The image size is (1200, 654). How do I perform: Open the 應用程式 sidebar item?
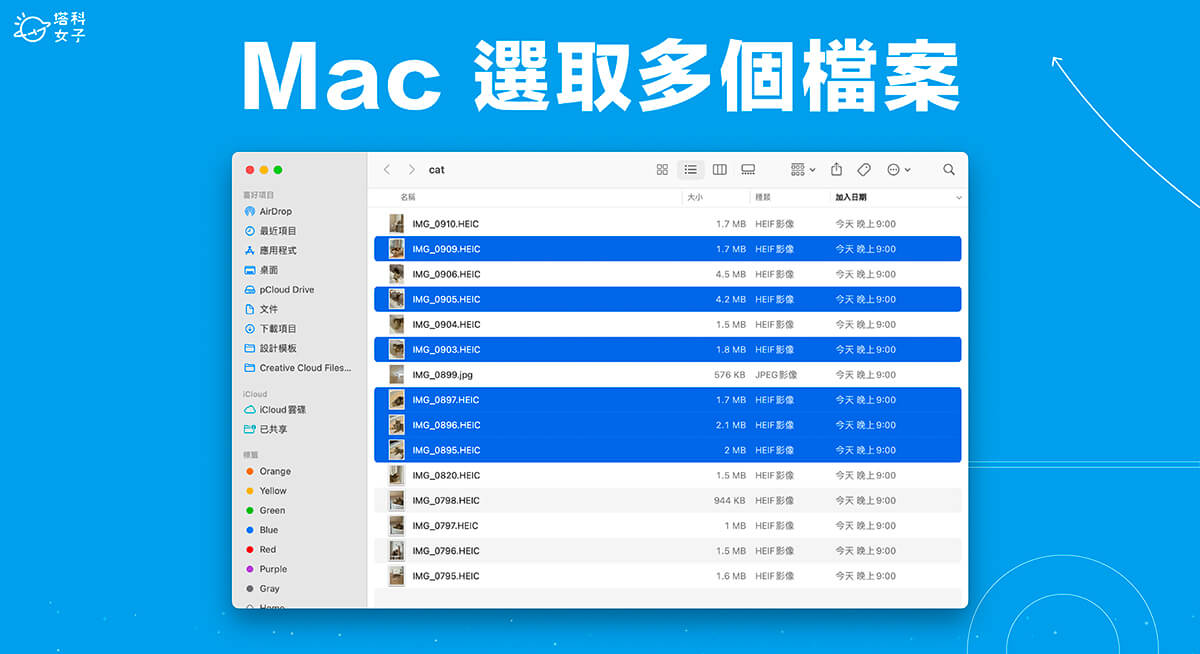tap(278, 250)
